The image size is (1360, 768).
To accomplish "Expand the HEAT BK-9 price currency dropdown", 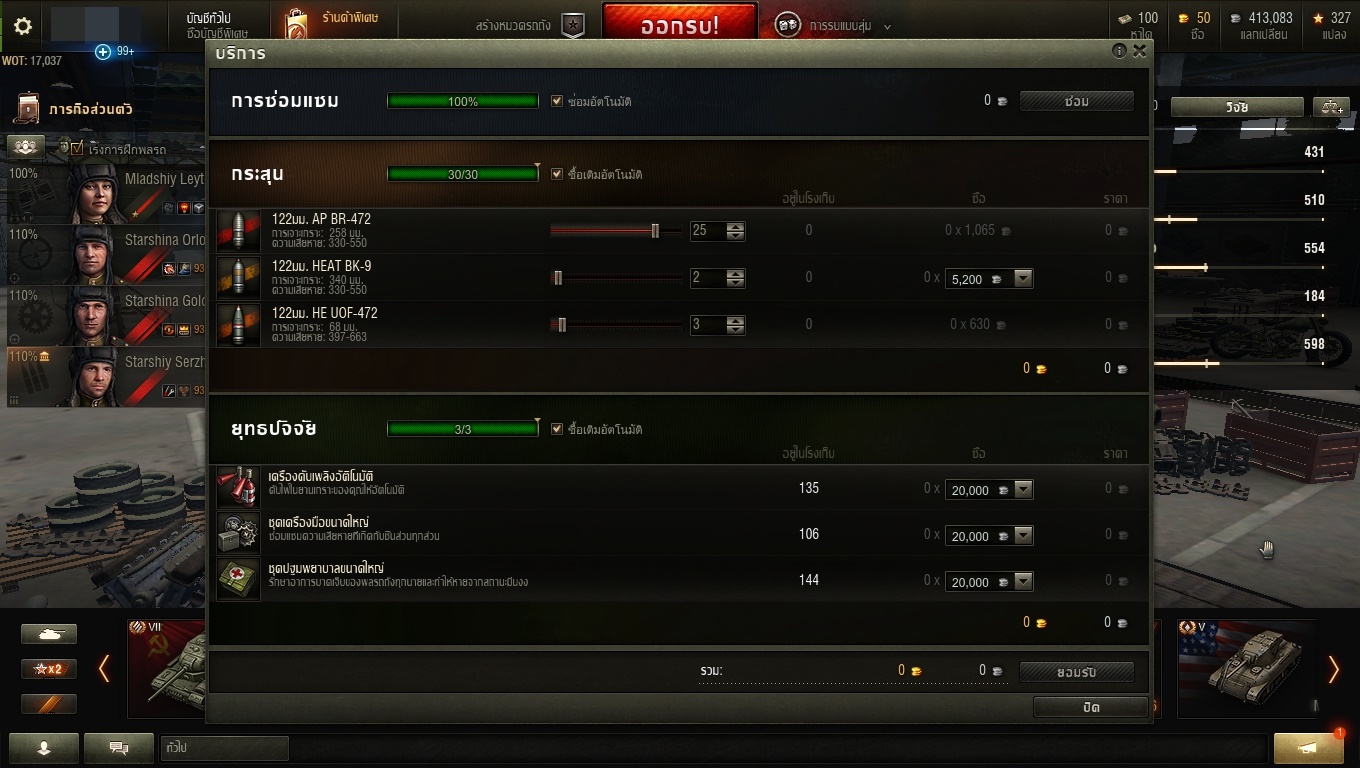I will (1023, 279).
